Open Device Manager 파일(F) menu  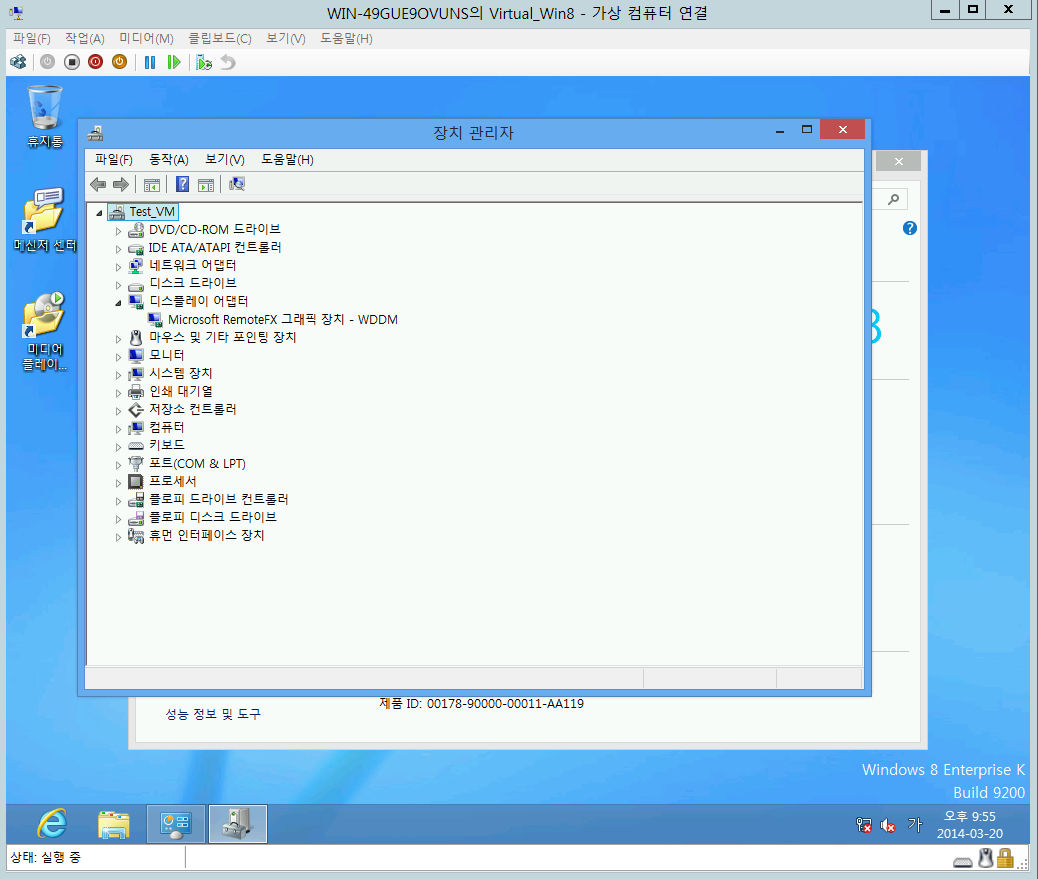pyautogui.click(x=114, y=160)
